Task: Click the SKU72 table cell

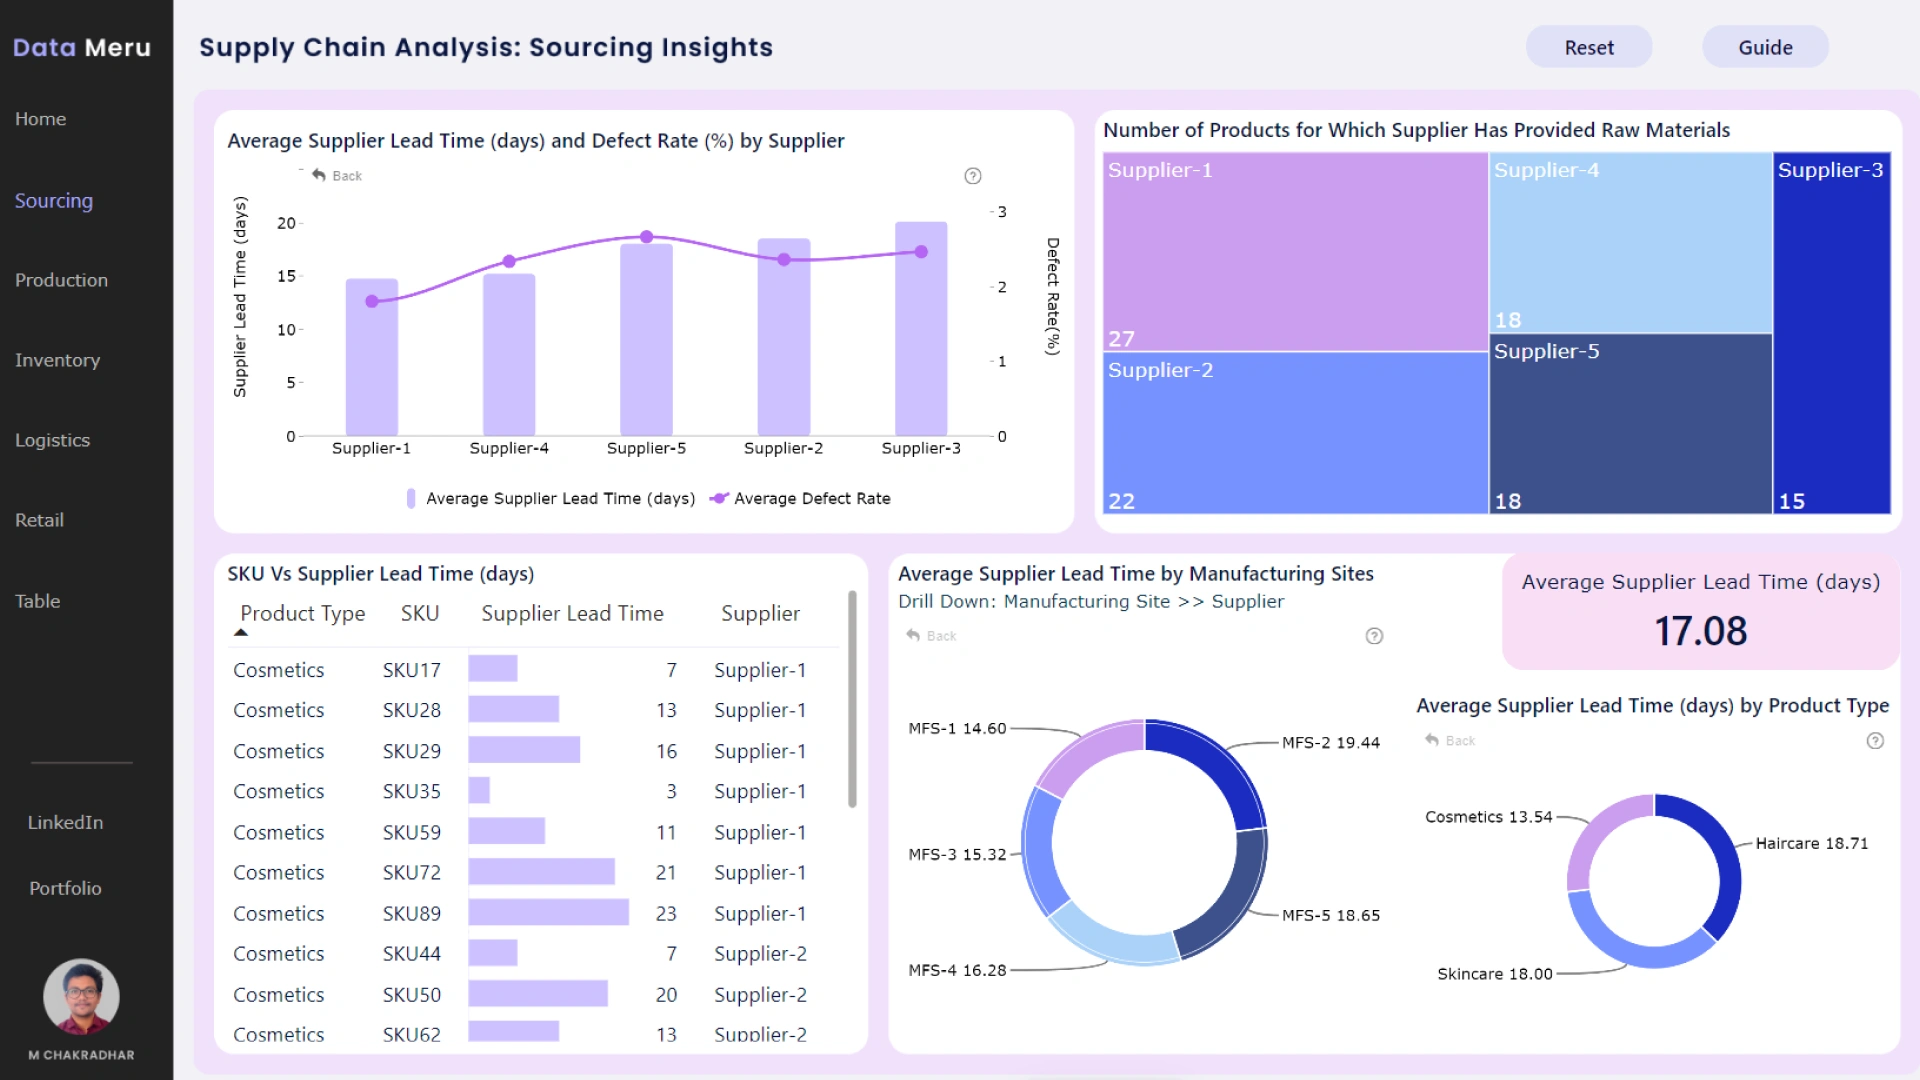Action: pos(411,872)
